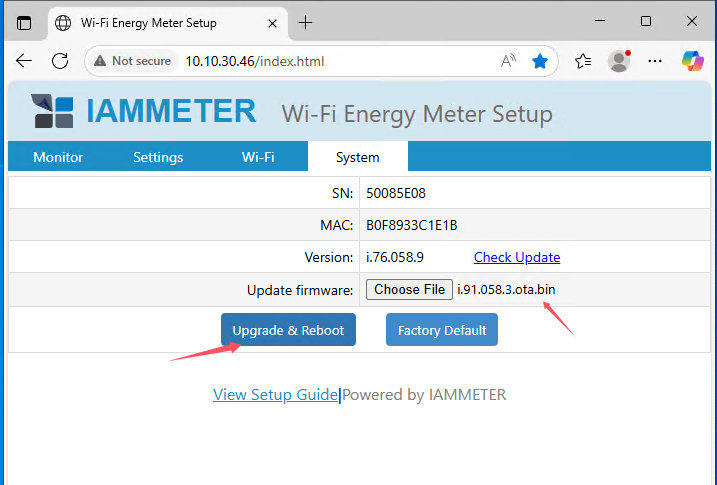Close the Wi-Fi Energy Meter Setup tab
The image size is (717, 485).
tap(271, 22)
